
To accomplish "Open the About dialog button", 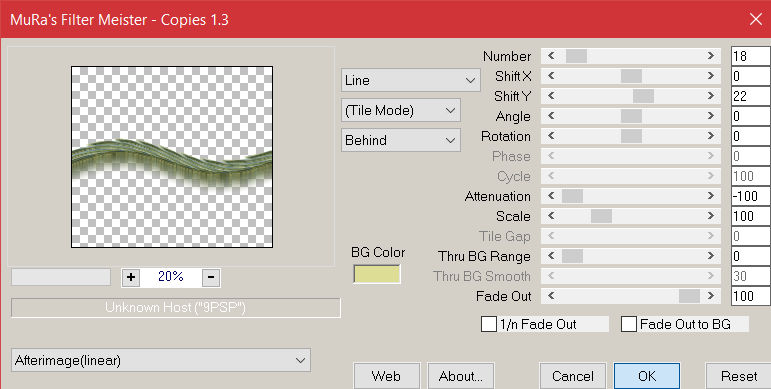I will pos(461,376).
